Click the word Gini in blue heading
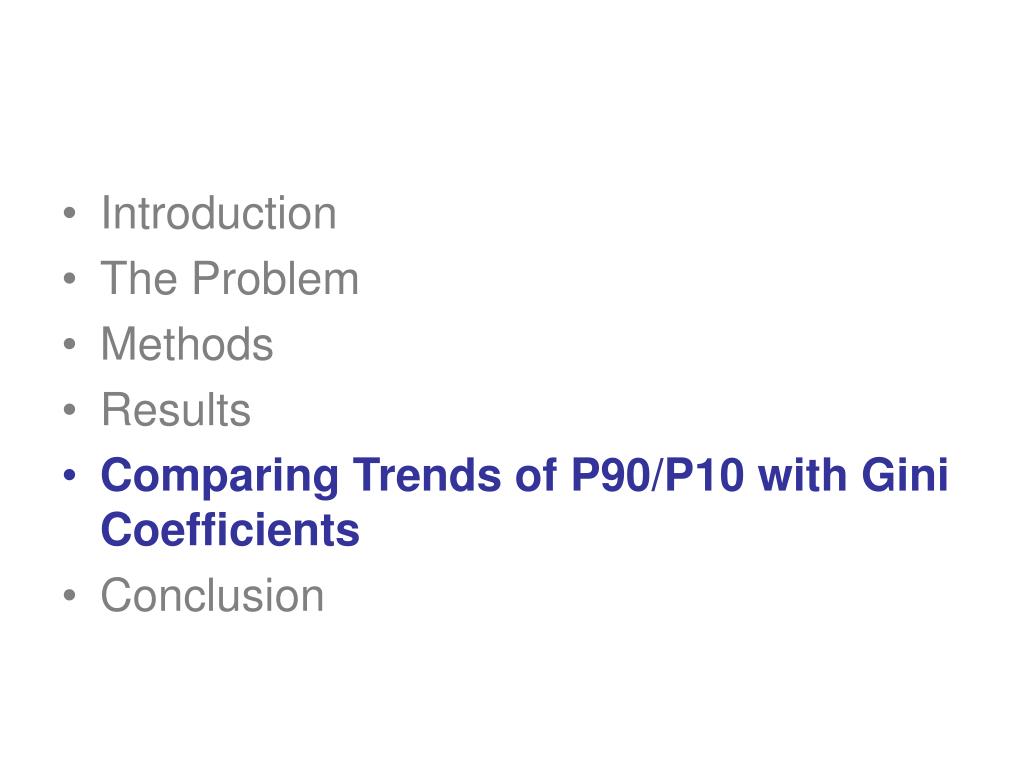 pos(904,475)
